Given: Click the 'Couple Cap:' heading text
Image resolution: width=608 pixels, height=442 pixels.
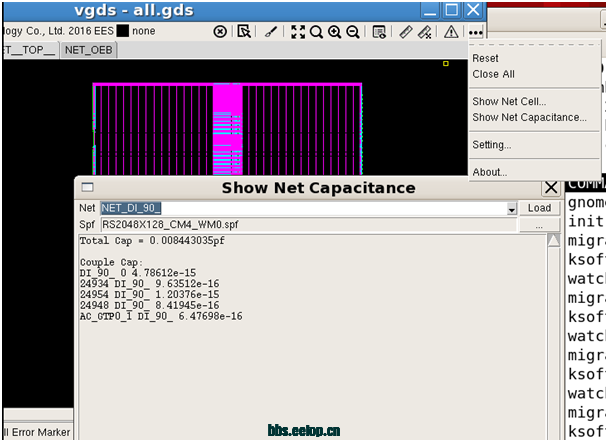Looking at the screenshot, I should (x=111, y=262).
